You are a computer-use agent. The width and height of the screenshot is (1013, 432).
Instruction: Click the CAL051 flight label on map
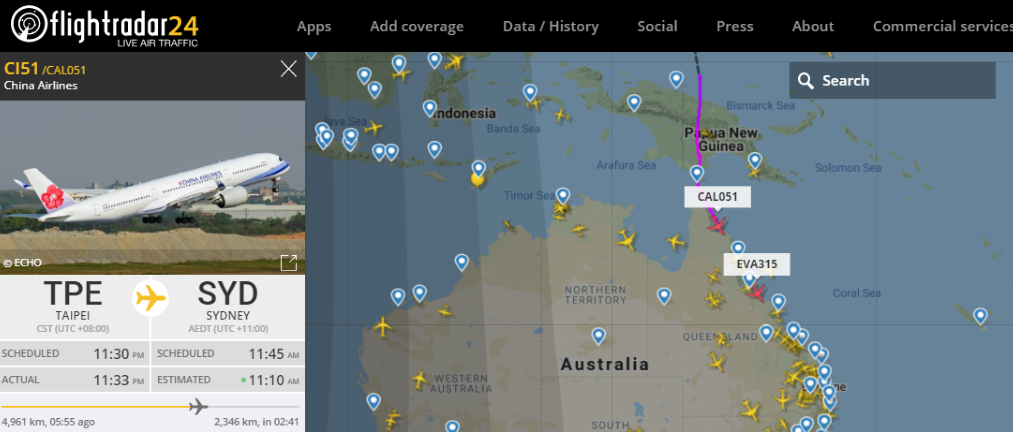[x=717, y=197]
